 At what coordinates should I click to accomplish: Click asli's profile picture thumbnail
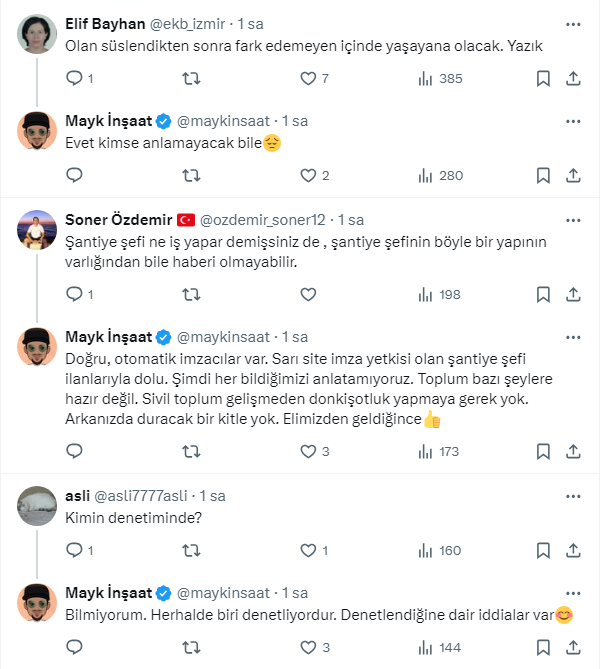click(x=37, y=504)
